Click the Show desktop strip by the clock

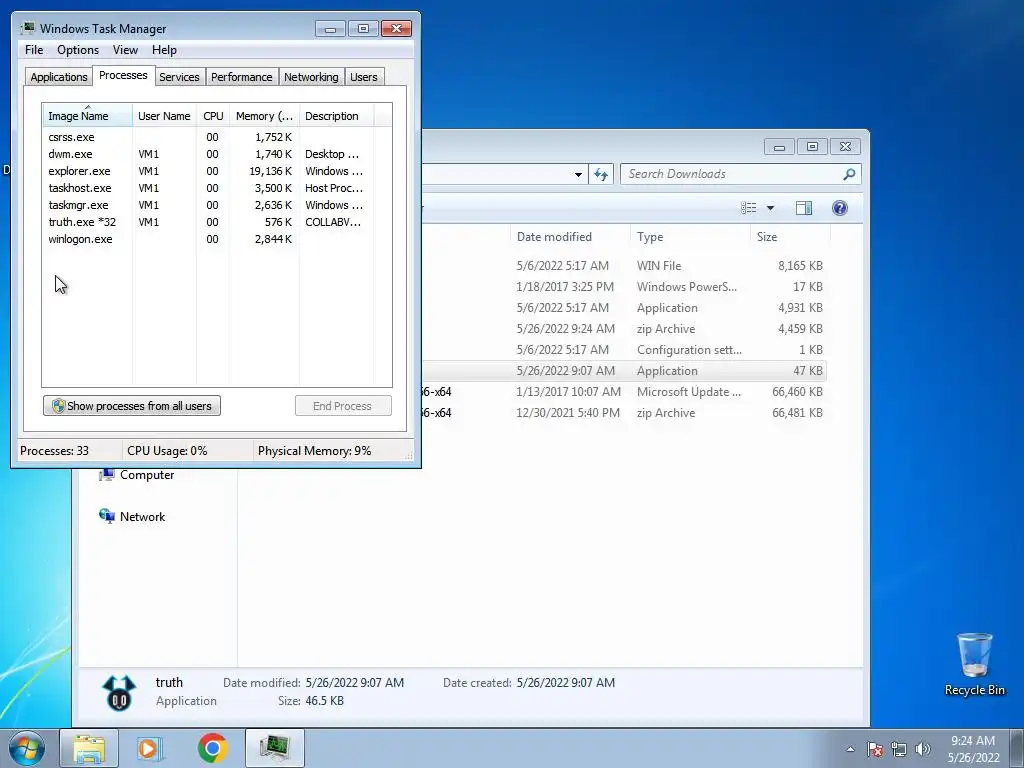tap(1017, 748)
